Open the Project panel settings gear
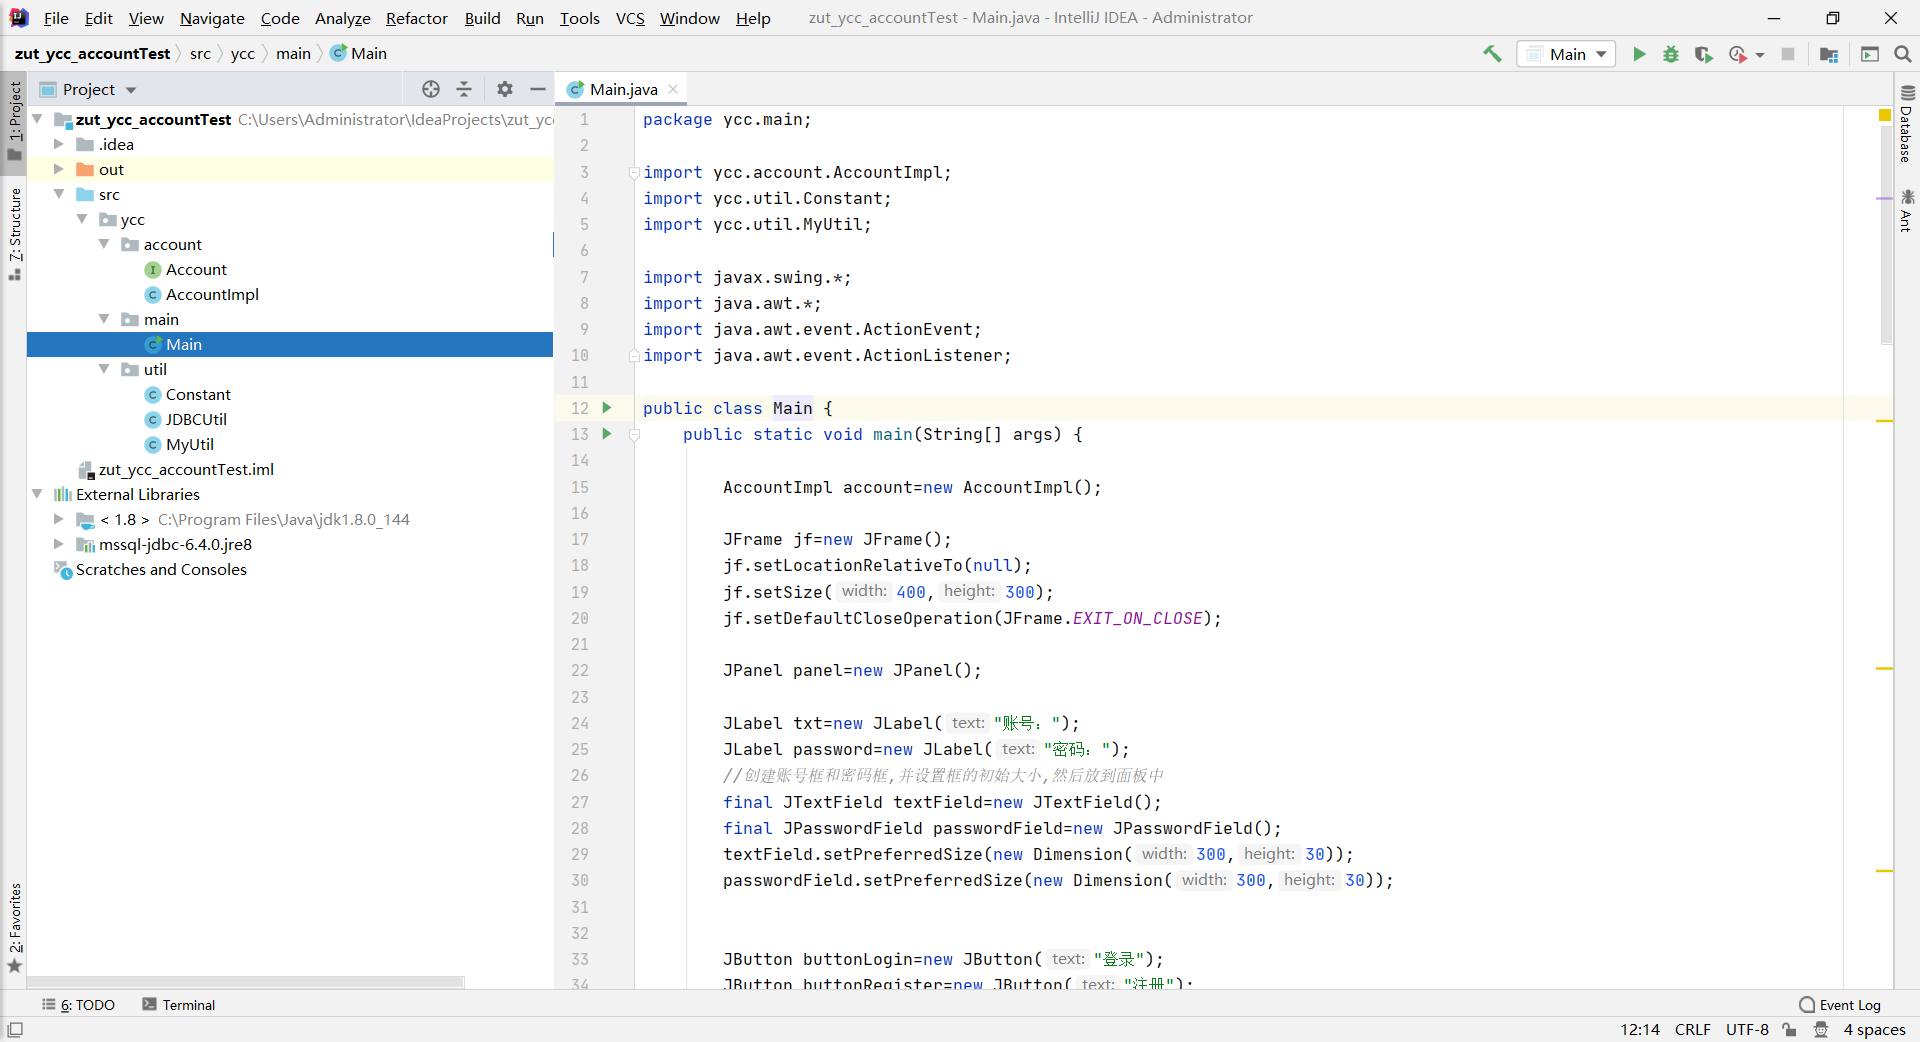This screenshot has height=1042, width=1920. (x=505, y=89)
